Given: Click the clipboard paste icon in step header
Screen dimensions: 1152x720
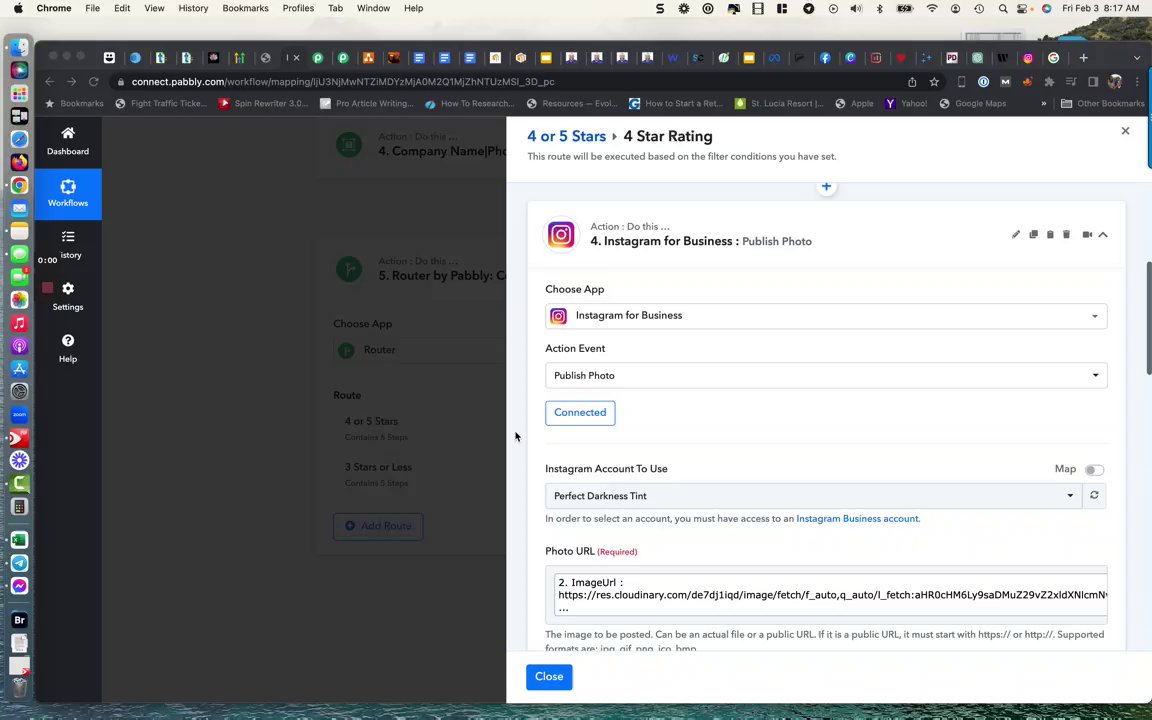Looking at the screenshot, I should 1050,234.
